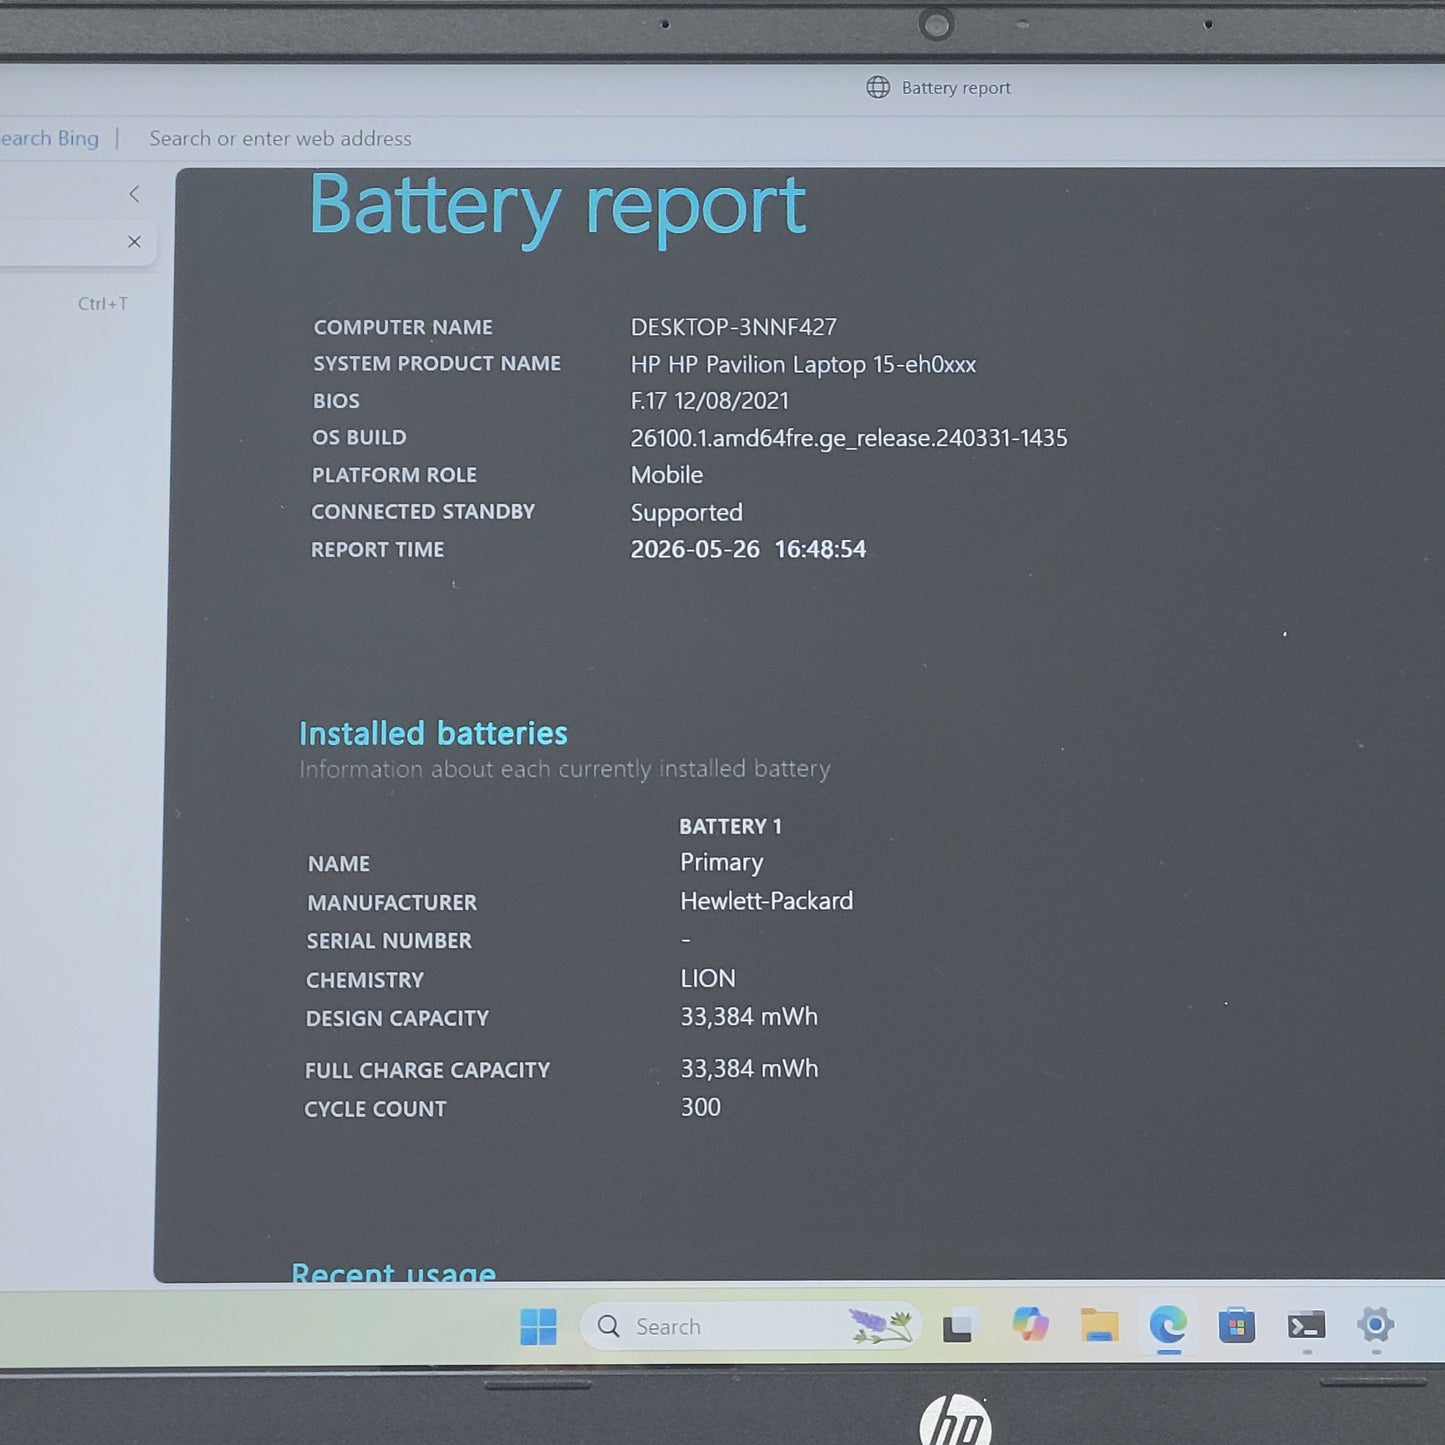Select the platform role value Mobile
The image size is (1445, 1445).
[667, 475]
